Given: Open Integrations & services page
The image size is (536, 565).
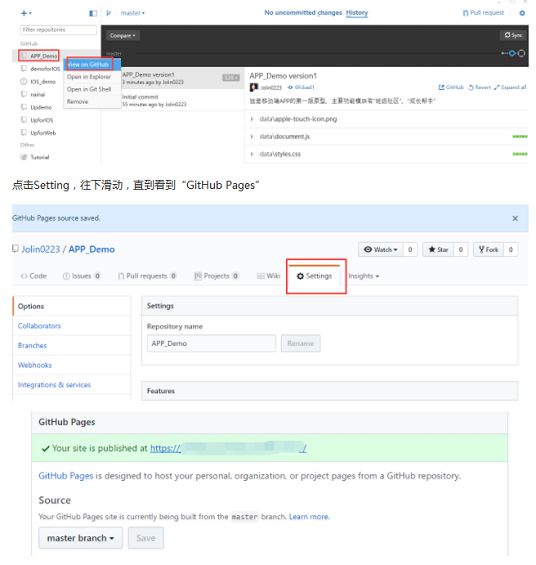Looking at the screenshot, I should [54, 385].
